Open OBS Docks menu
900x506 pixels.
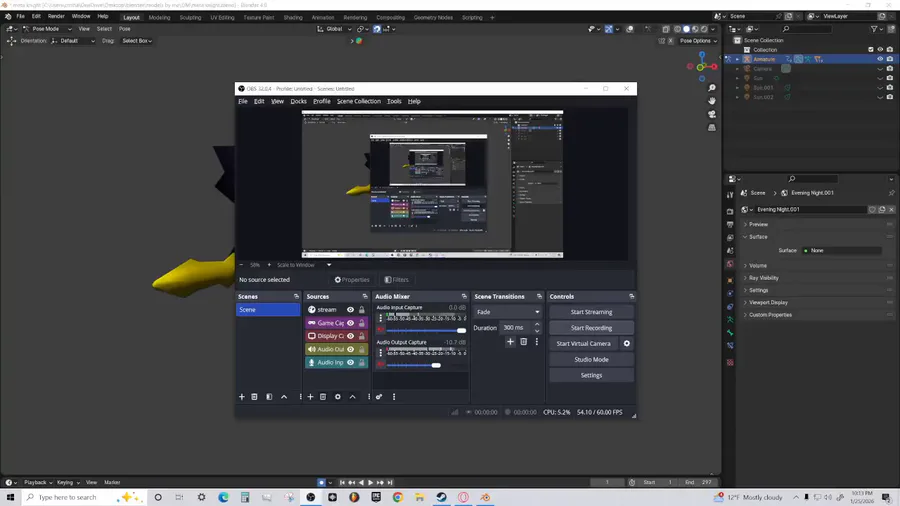(298, 101)
